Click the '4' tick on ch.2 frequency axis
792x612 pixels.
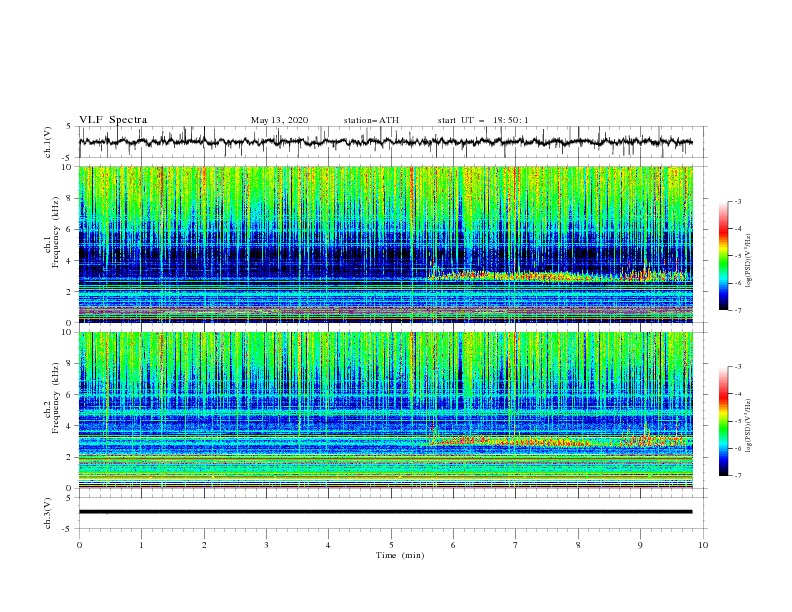tap(70, 426)
